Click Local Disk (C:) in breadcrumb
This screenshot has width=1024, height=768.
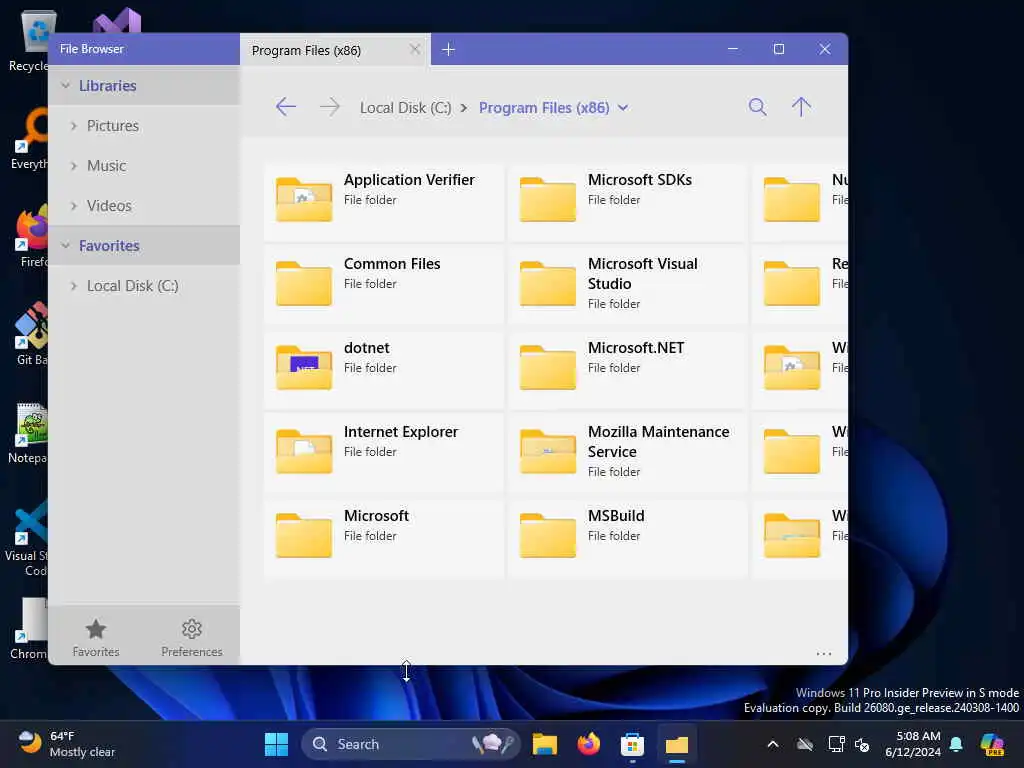tap(406, 108)
